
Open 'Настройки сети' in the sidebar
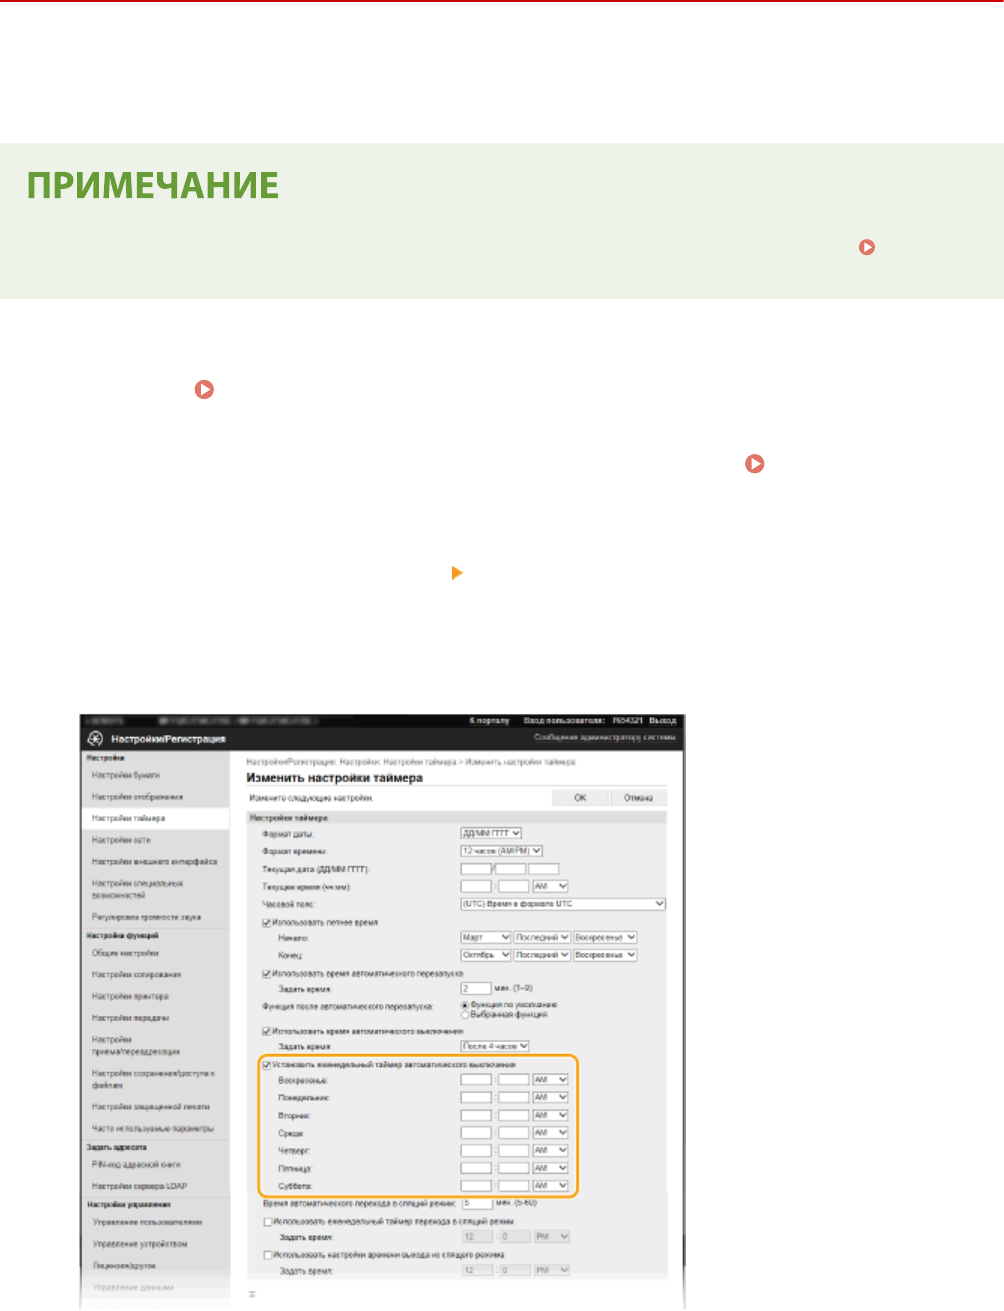tap(122, 840)
